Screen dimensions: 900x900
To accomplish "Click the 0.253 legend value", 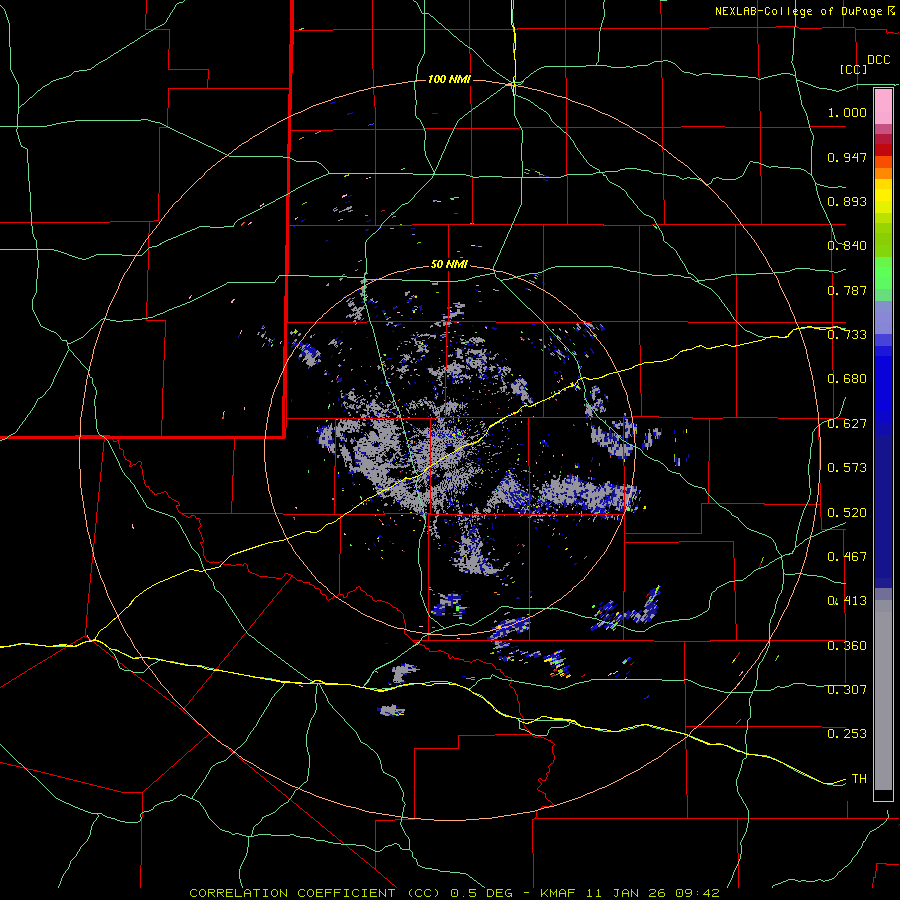I will tap(847, 734).
